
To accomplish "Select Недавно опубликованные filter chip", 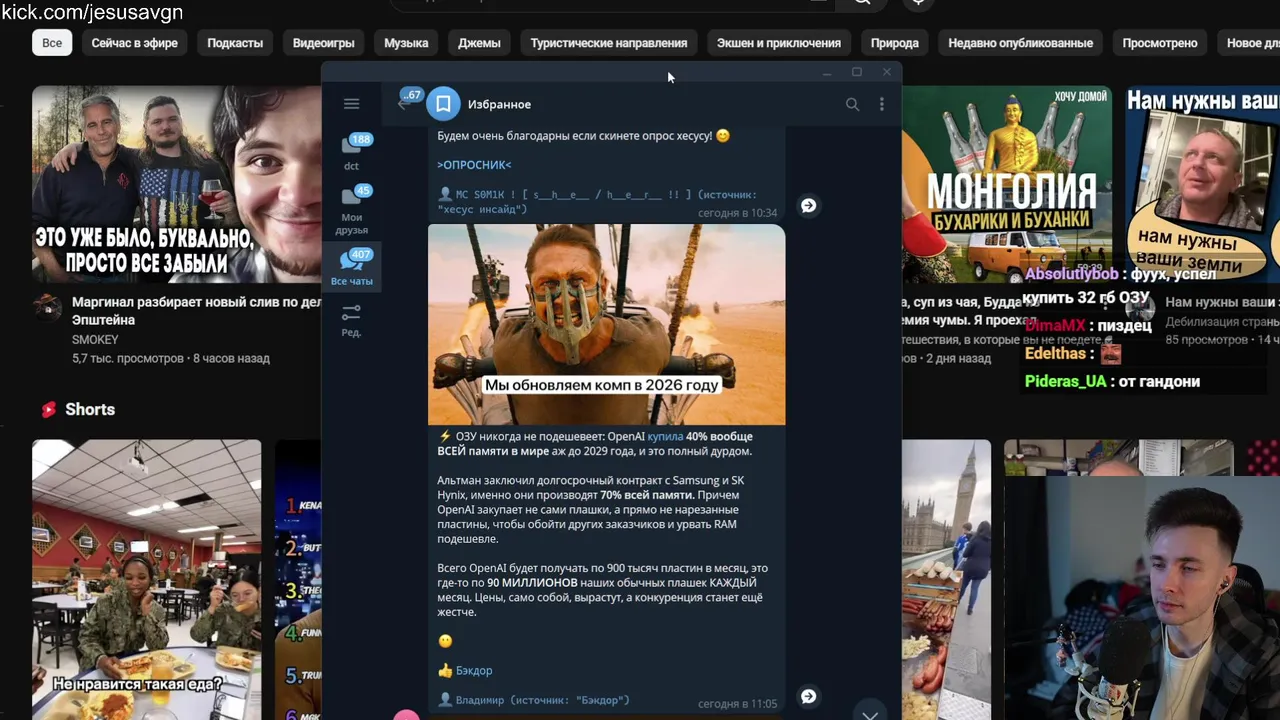I will (x=1020, y=43).
